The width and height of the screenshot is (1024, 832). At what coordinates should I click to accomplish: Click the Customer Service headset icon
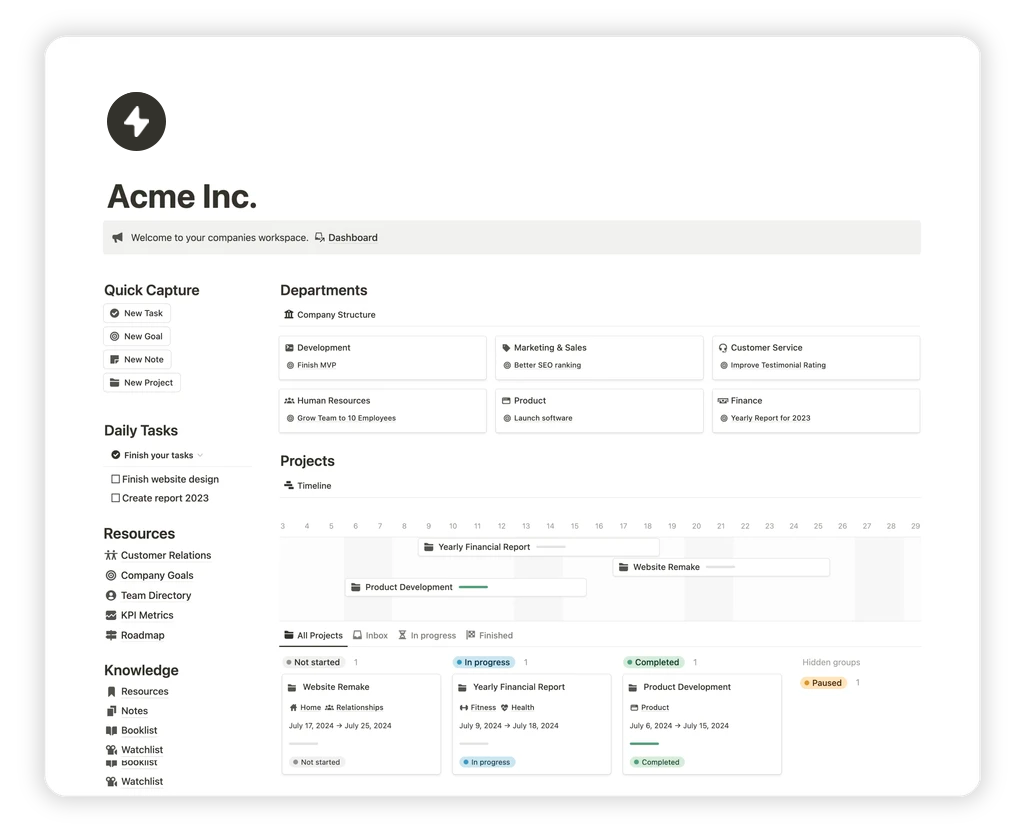click(x=723, y=348)
